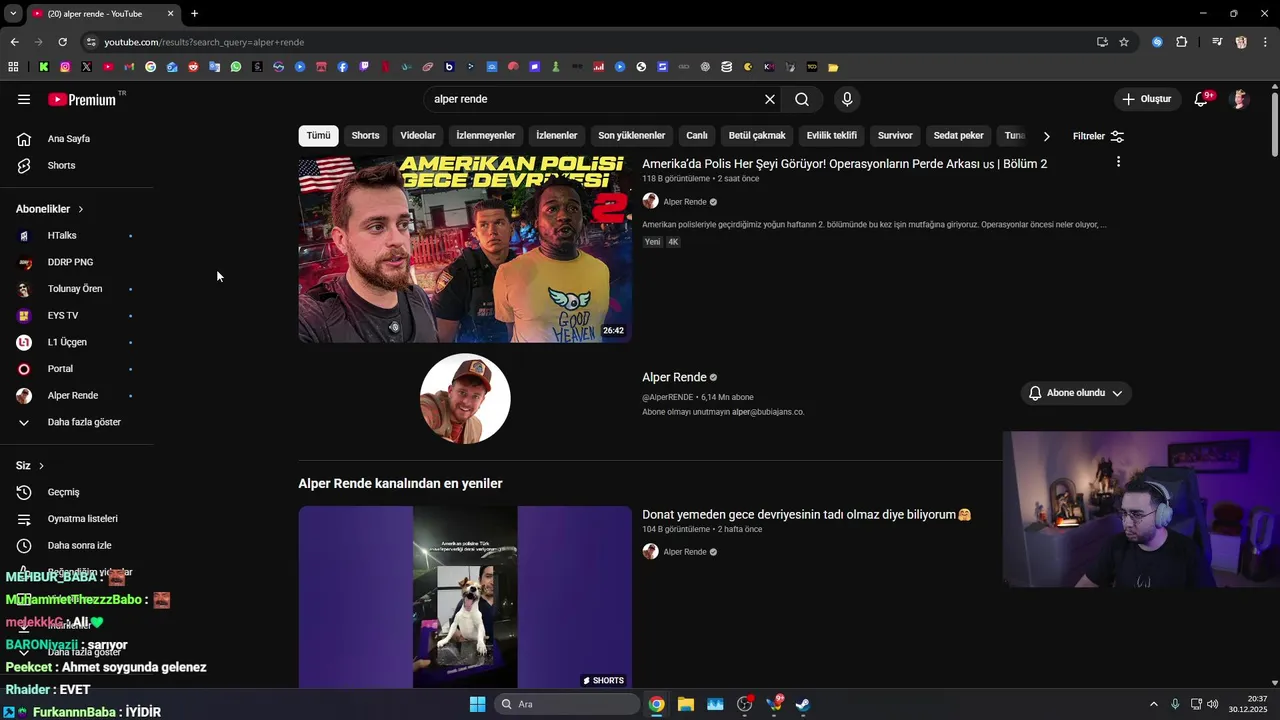Select the Survivor filter chip
This screenshot has width=1280, height=720.
[895, 136]
